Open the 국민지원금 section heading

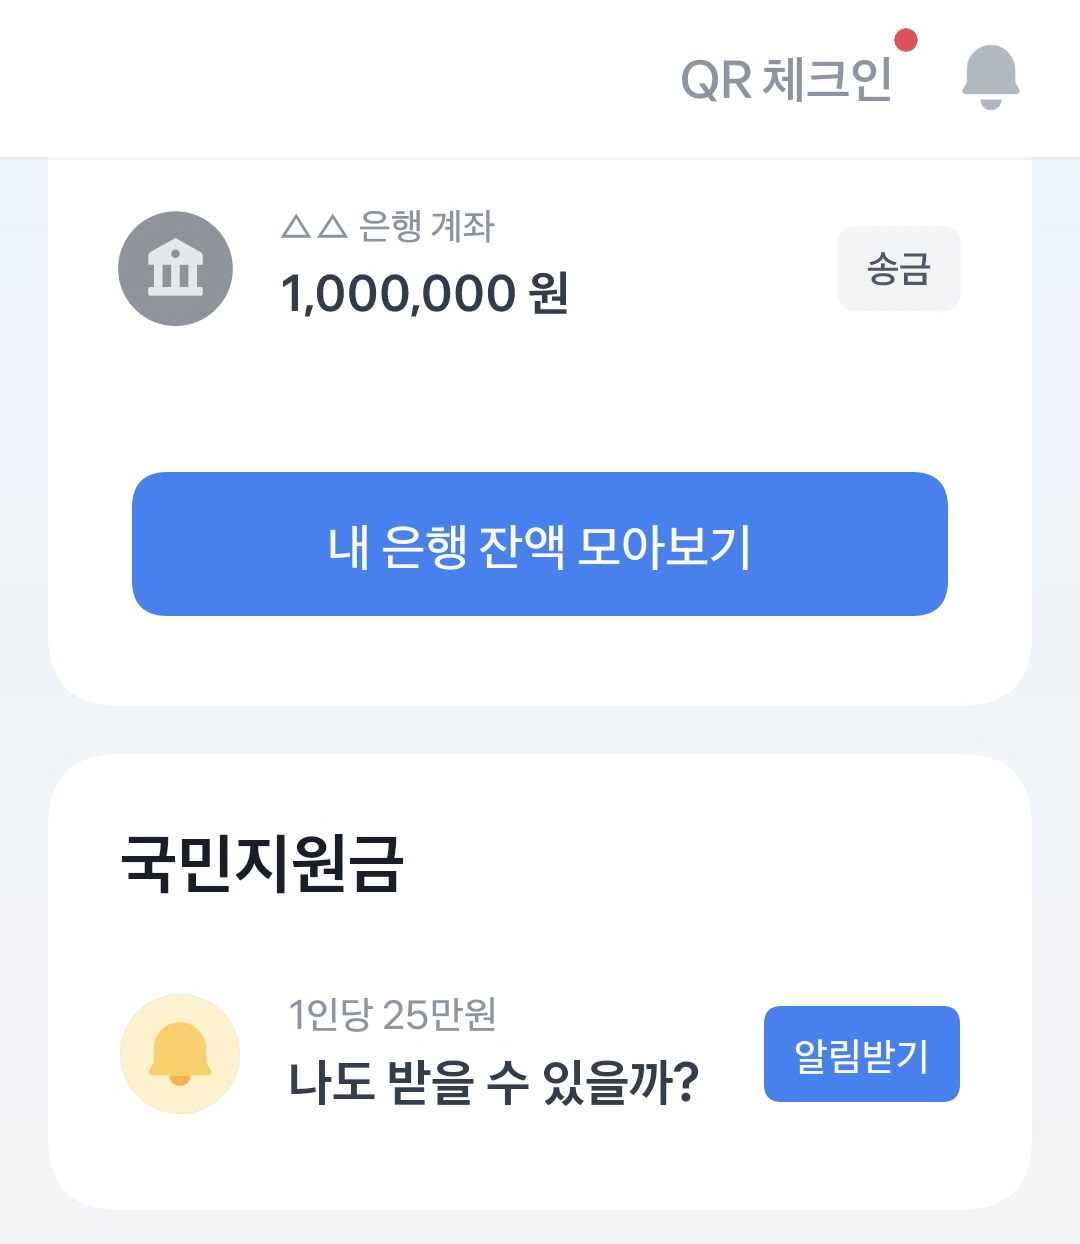click(x=262, y=862)
